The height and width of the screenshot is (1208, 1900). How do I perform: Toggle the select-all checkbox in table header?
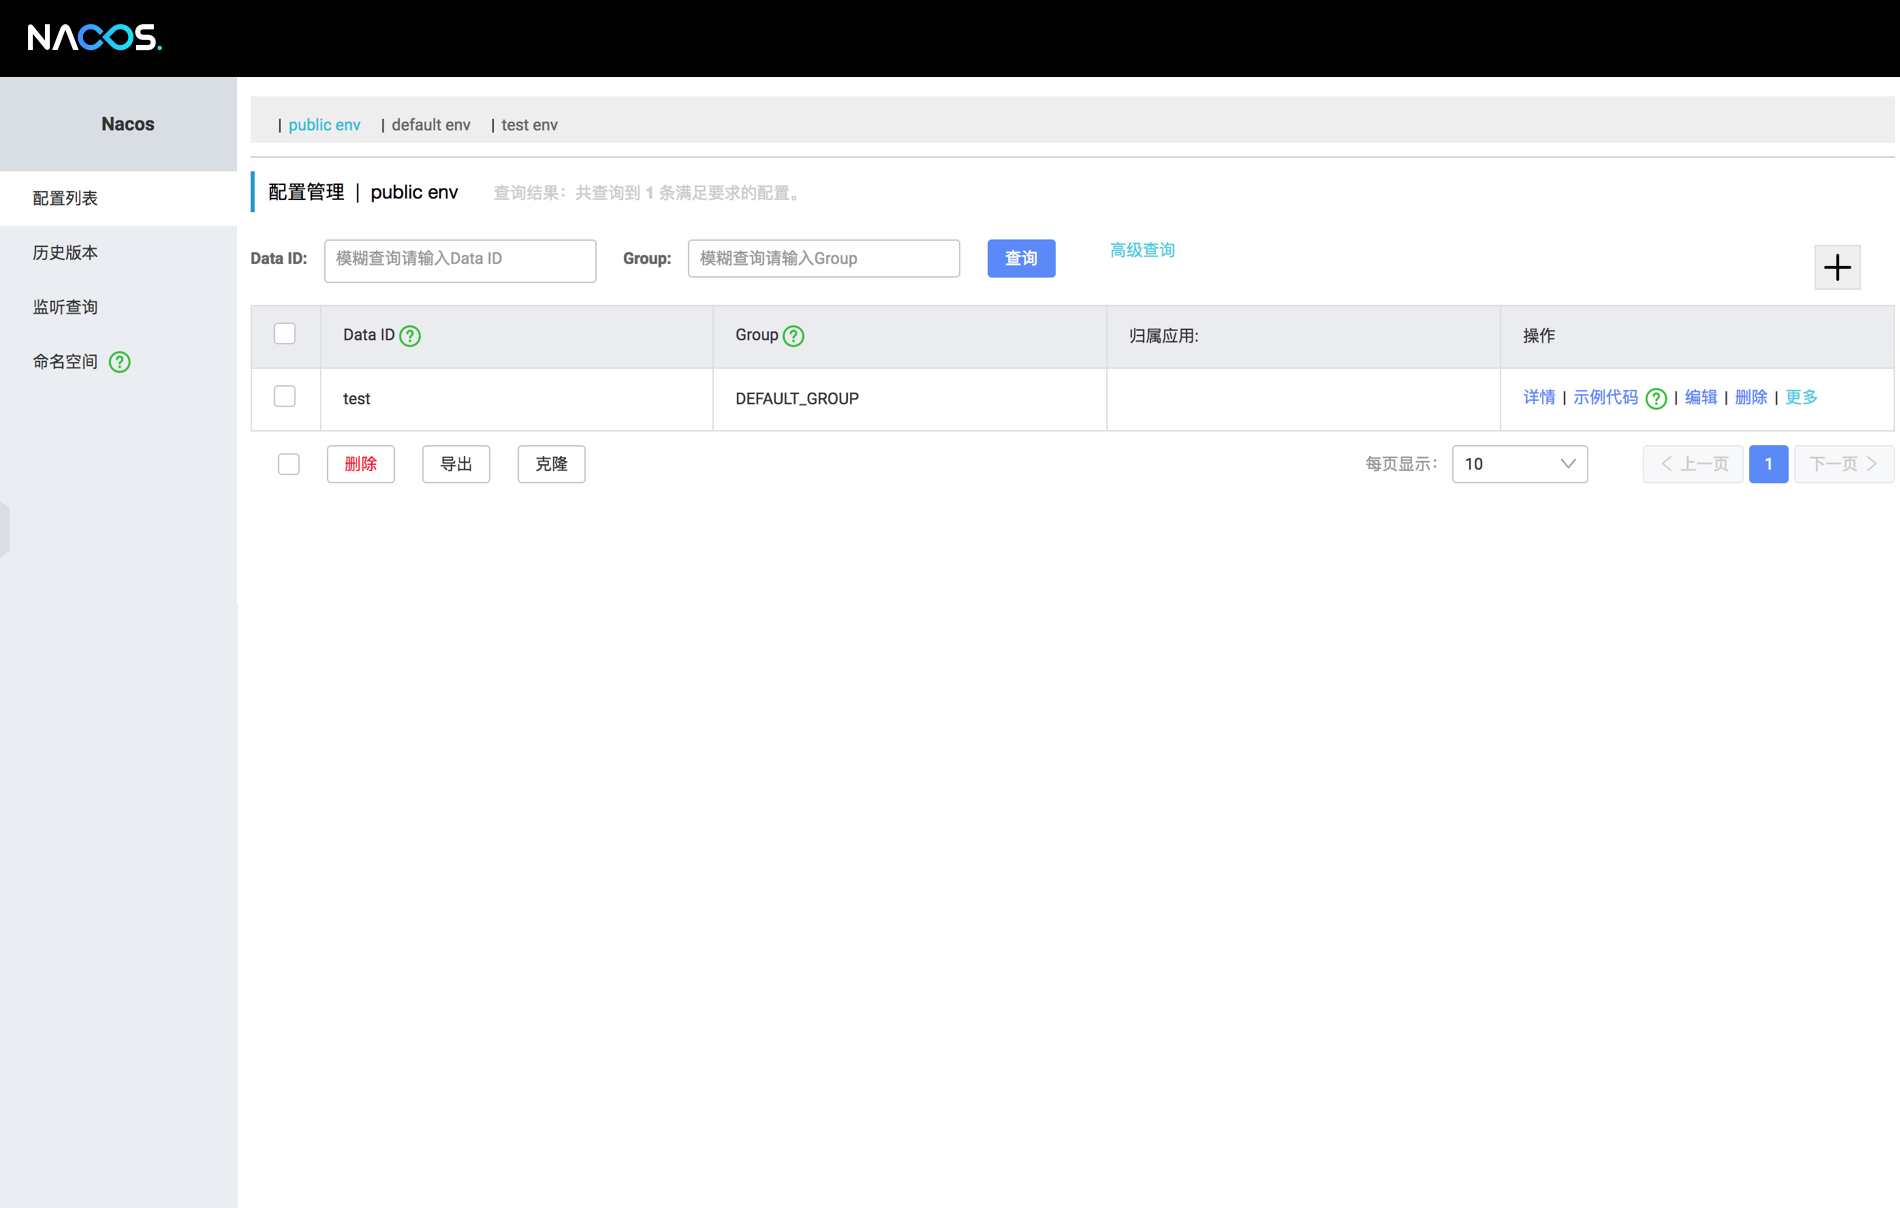click(285, 334)
